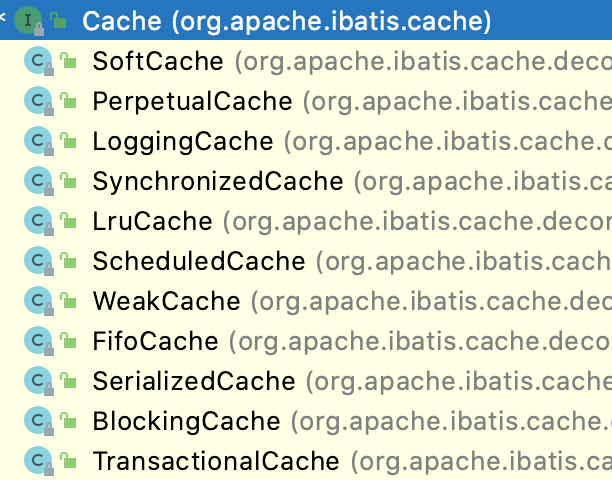Click the green lock icon beside BlockingCache
This screenshot has width=612, height=480.
69,422
